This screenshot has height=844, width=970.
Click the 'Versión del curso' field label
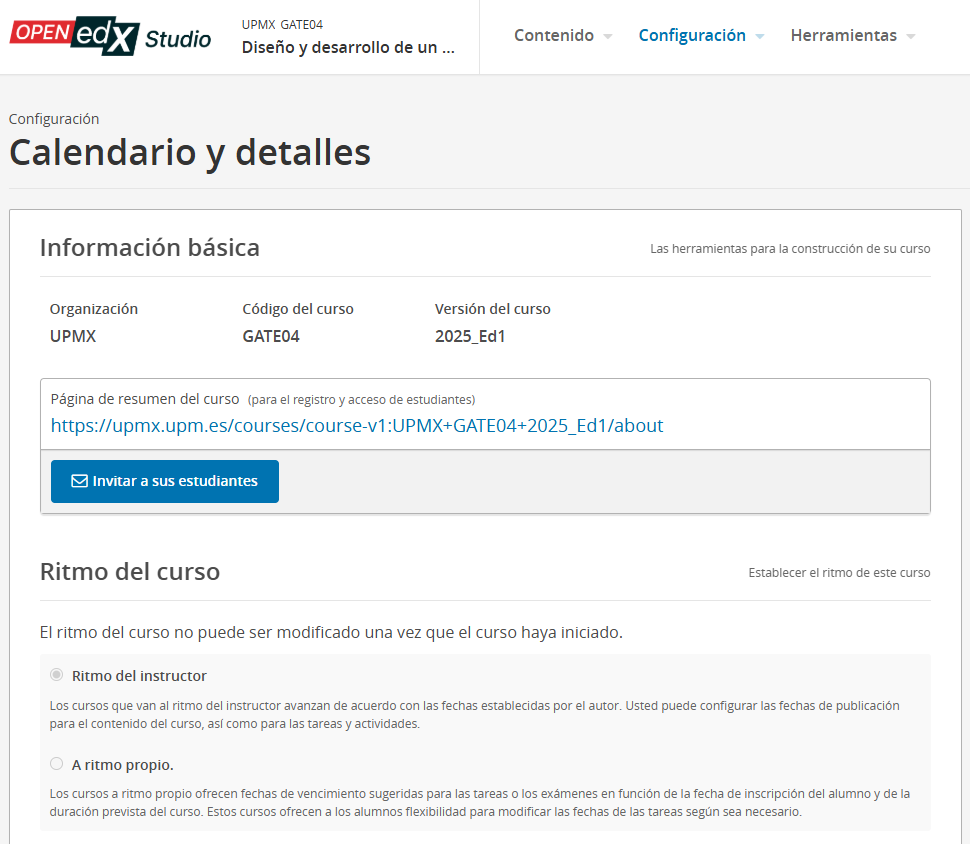click(492, 309)
